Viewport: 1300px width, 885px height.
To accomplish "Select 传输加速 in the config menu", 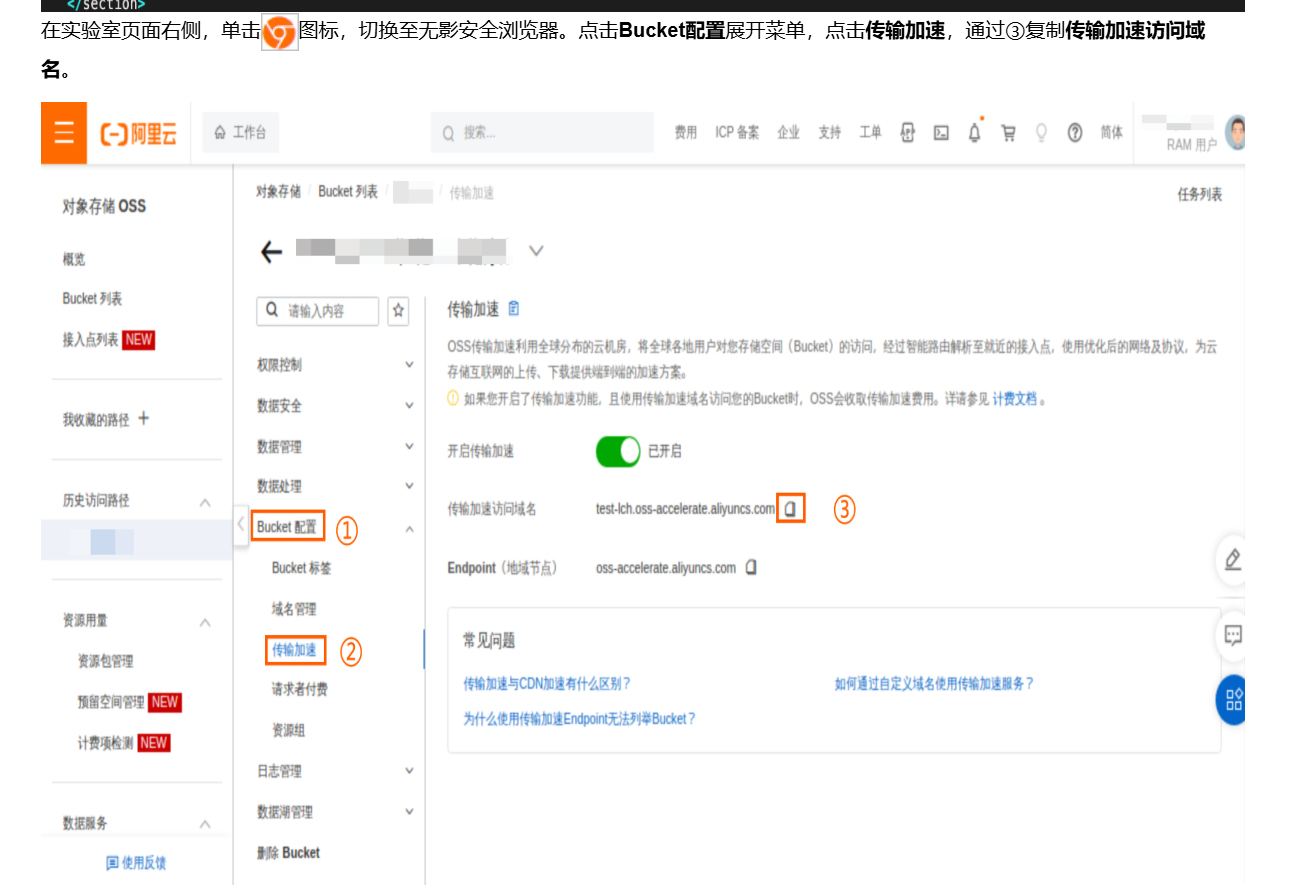I will click(295, 650).
